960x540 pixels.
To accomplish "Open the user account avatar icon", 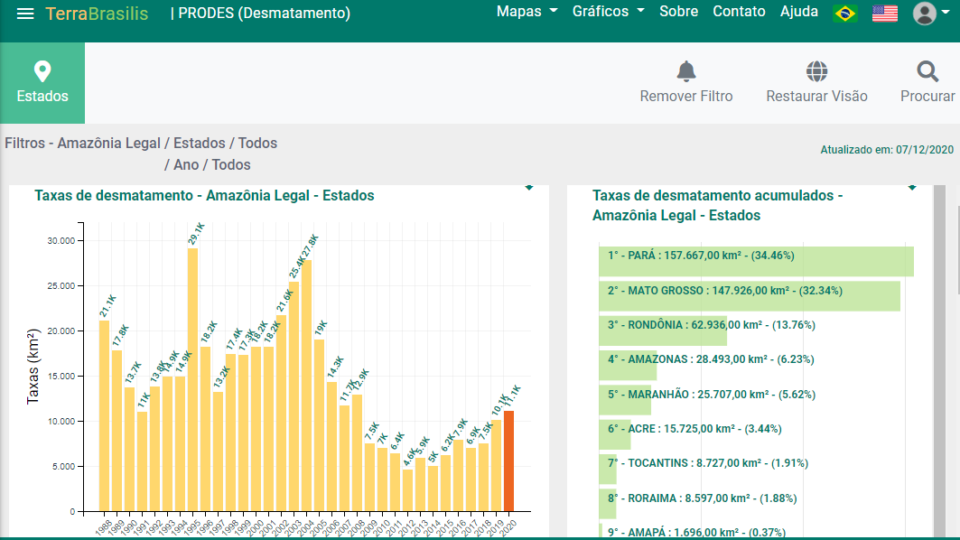I will [924, 13].
